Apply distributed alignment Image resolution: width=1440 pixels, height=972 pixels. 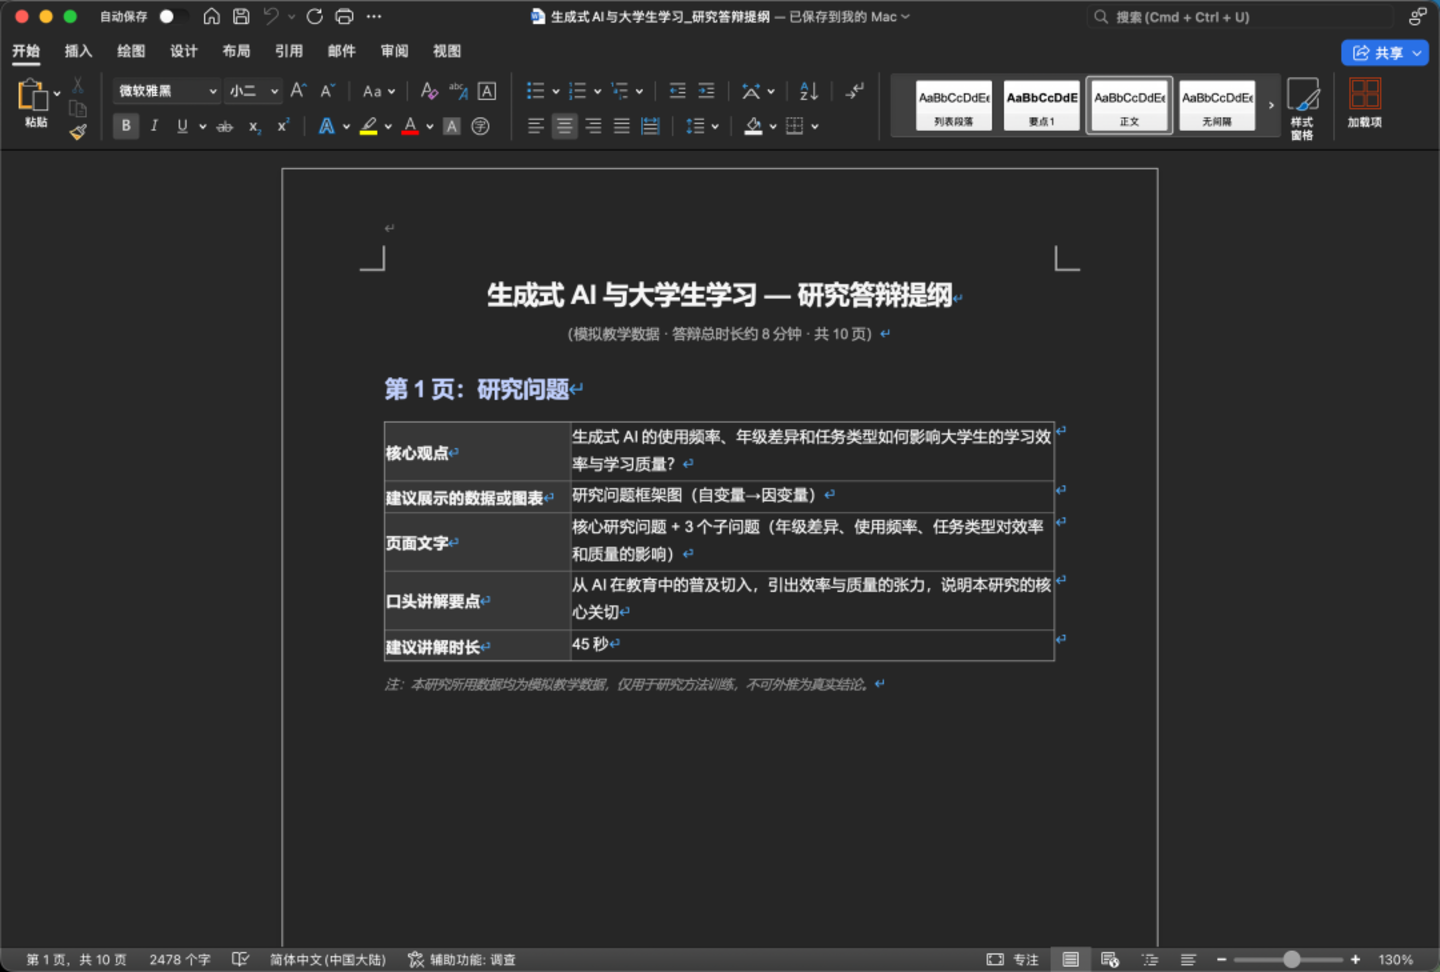click(x=651, y=126)
